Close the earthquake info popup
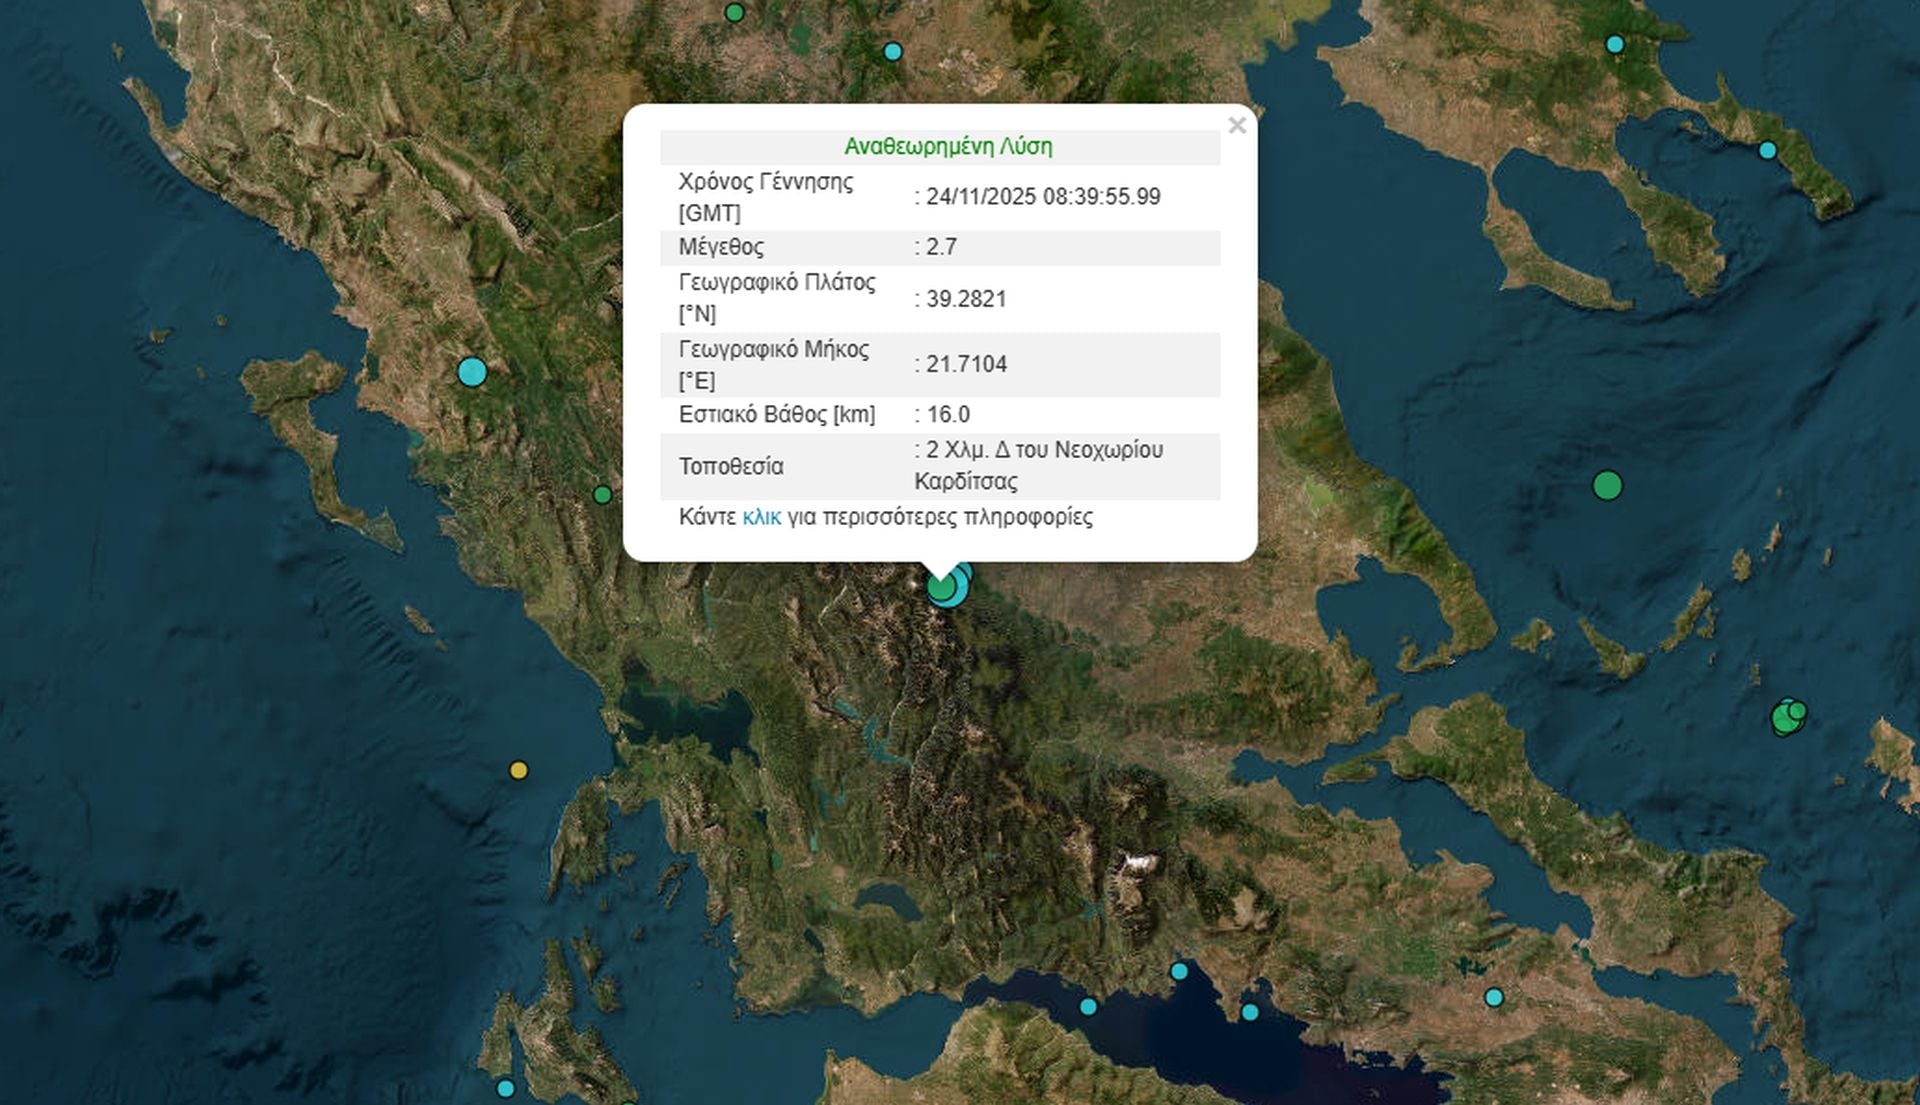This screenshot has height=1105, width=1920. tap(1237, 126)
